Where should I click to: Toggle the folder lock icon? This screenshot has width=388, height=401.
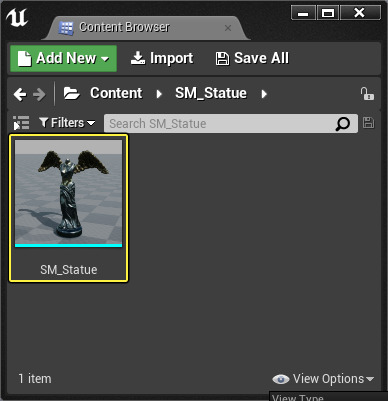tap(367, 94)
